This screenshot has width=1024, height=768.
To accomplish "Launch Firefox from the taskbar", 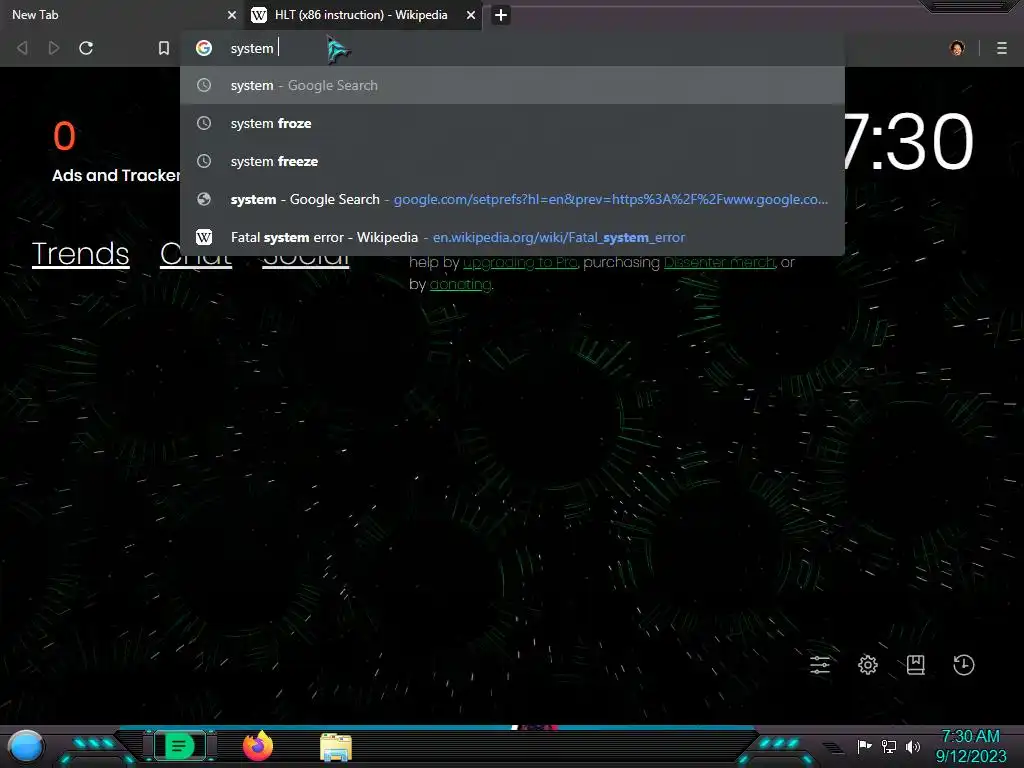I will [x=258, y=746].
